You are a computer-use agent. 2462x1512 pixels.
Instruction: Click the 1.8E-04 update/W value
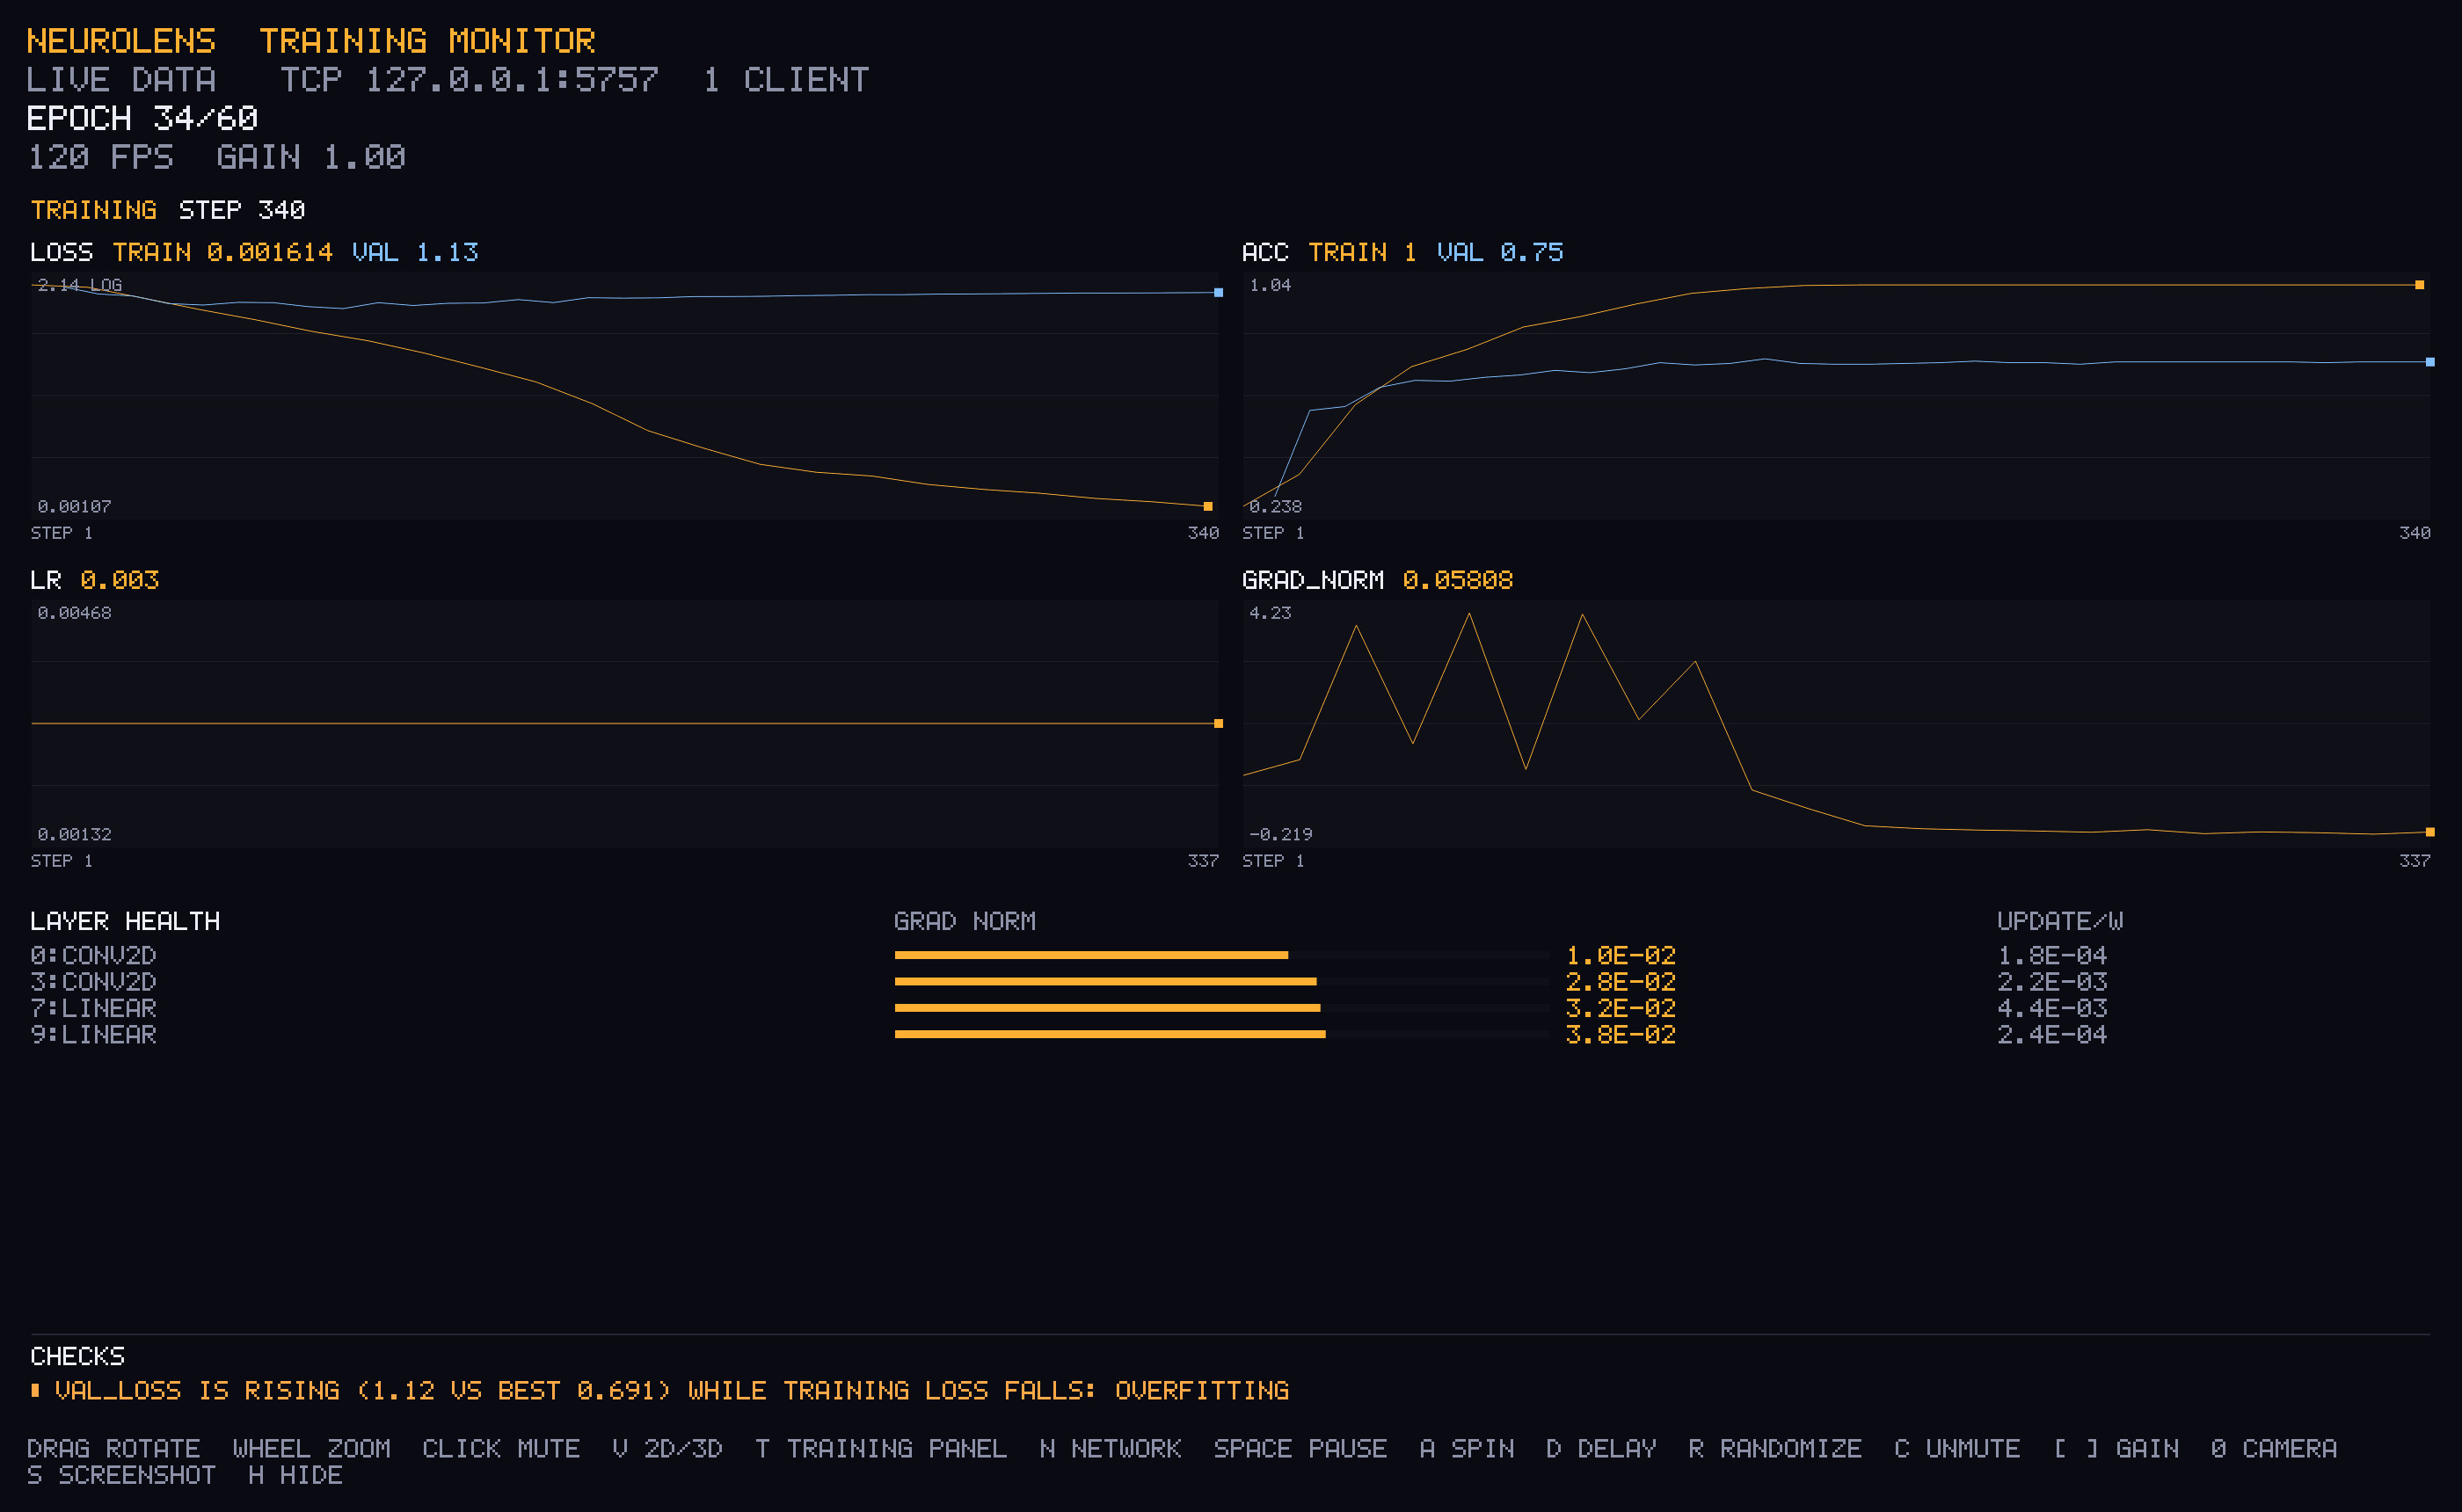(x=2052, y=955)
